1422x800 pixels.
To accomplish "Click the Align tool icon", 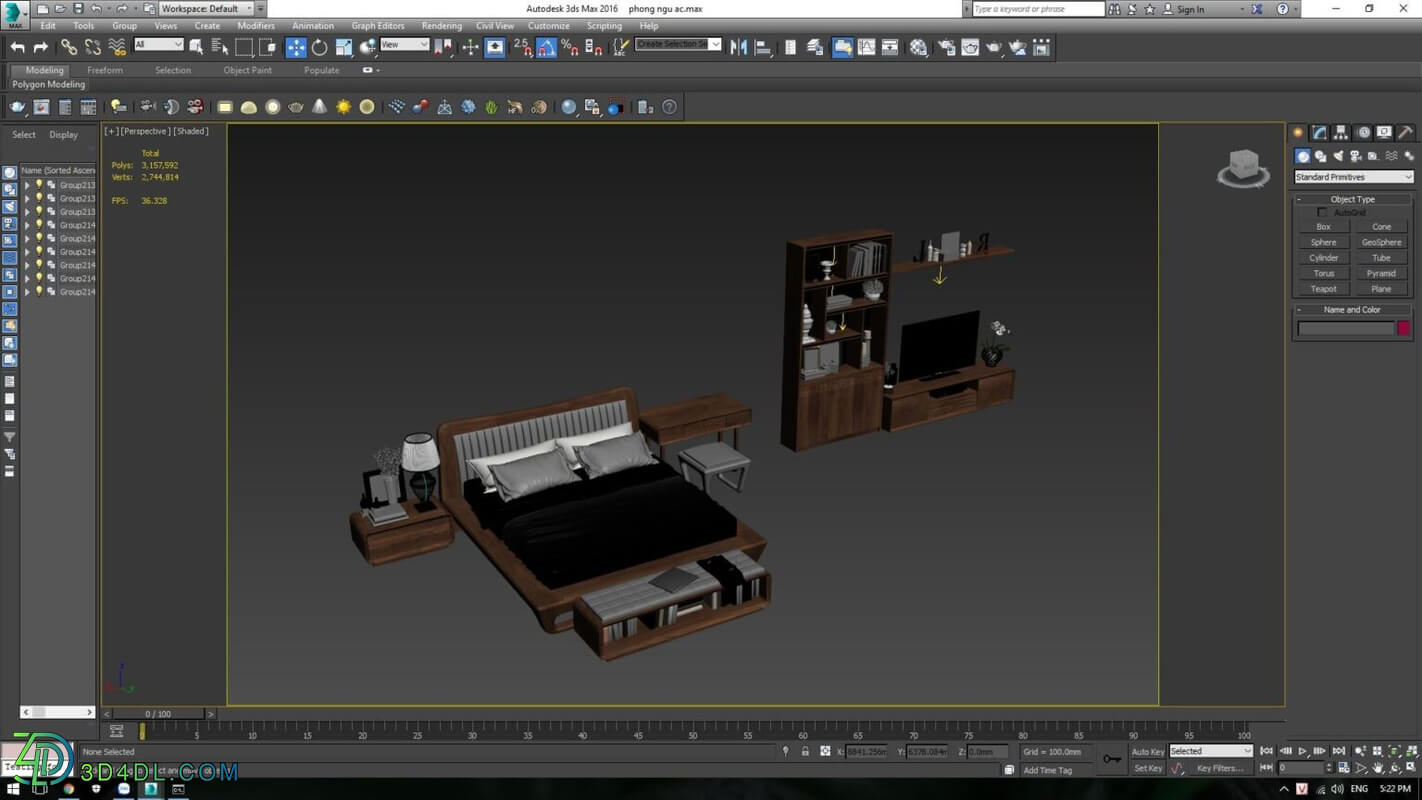I will point(763,47).
